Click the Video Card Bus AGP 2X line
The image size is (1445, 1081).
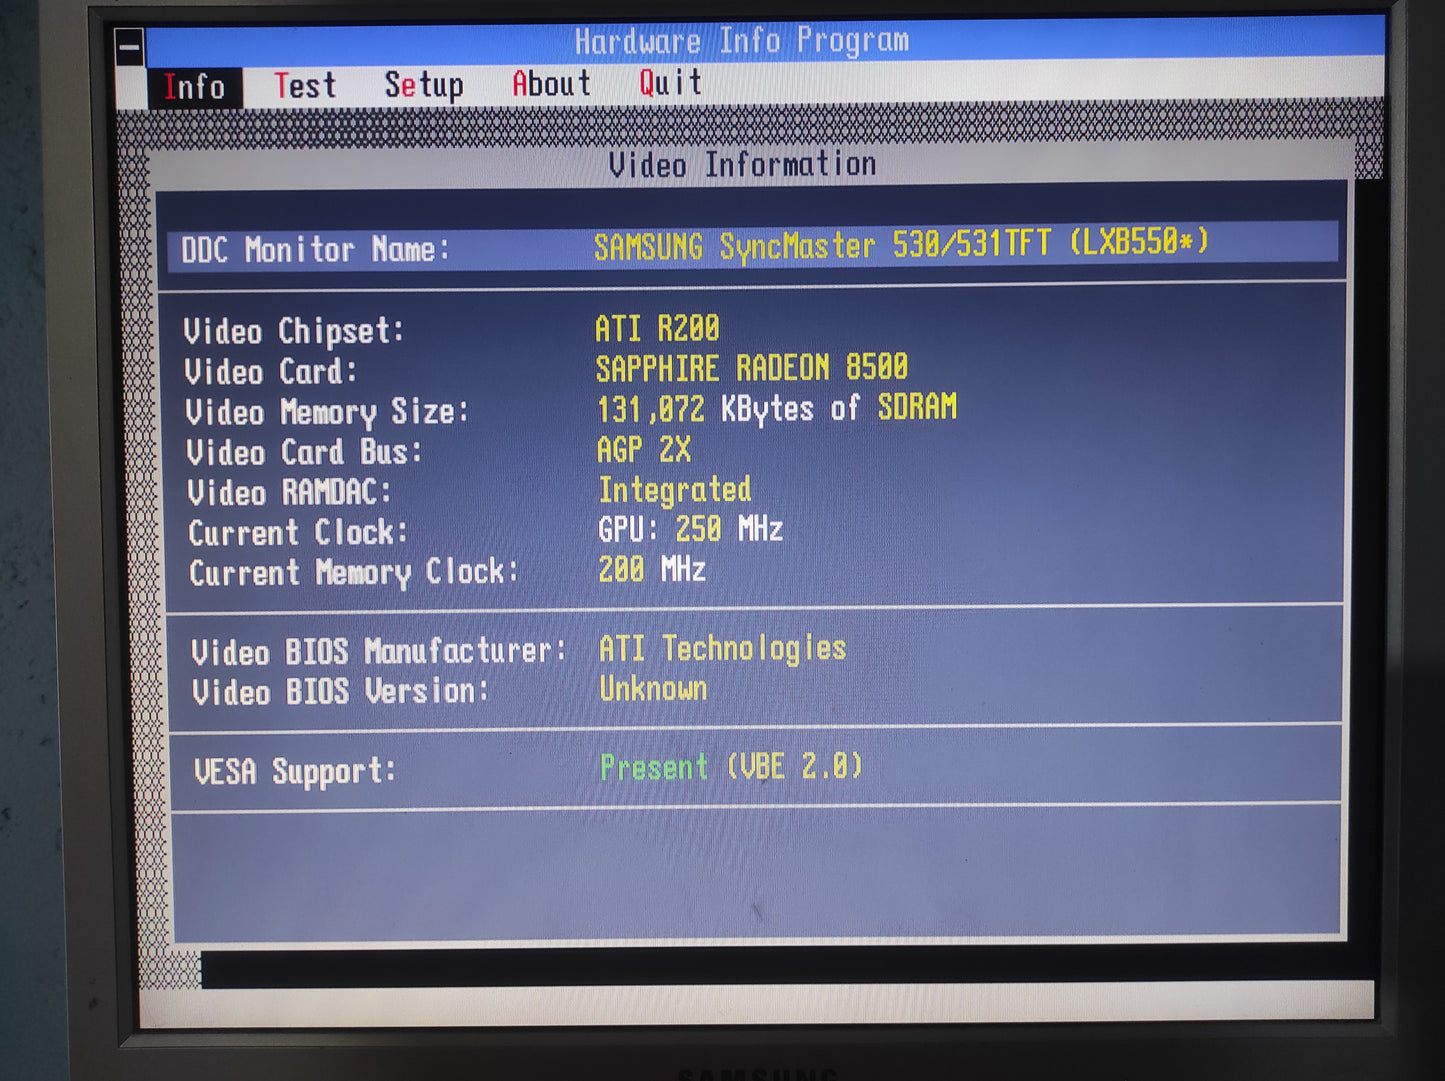[x=644, y=450]
